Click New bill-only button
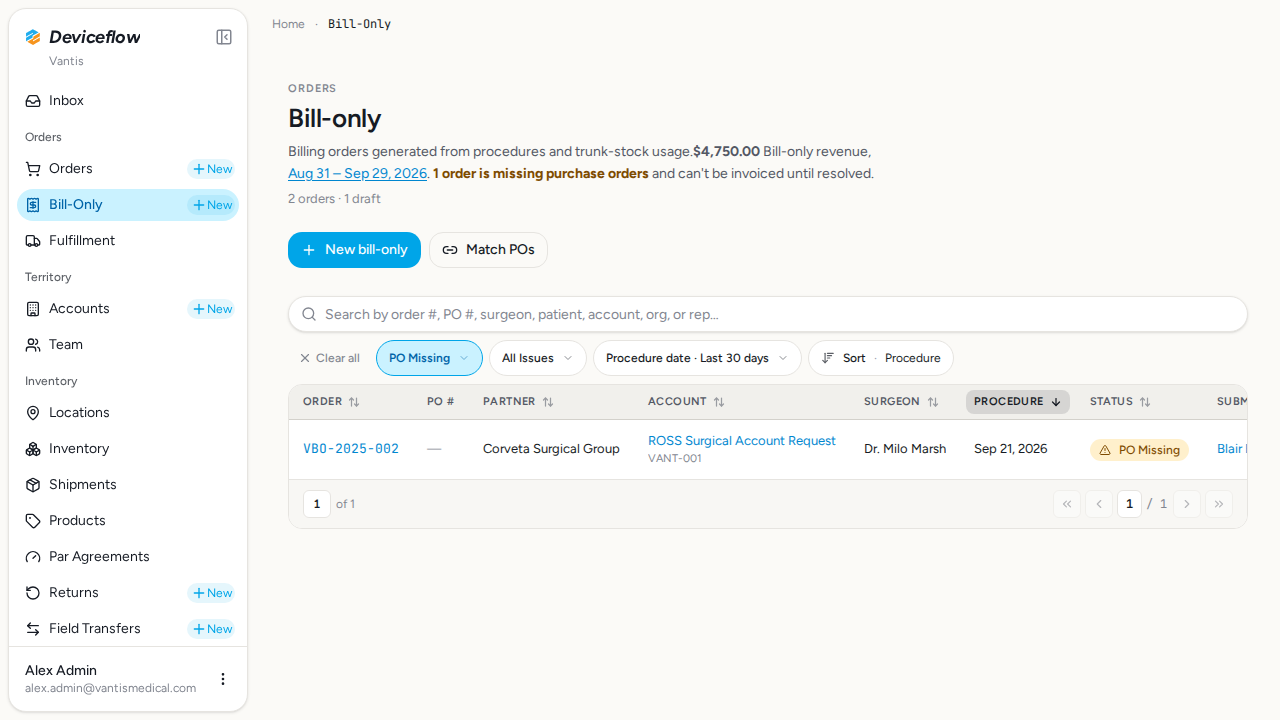Image resolution: width=1280 pixels, height=720 pixels. [x=354, y=250]
